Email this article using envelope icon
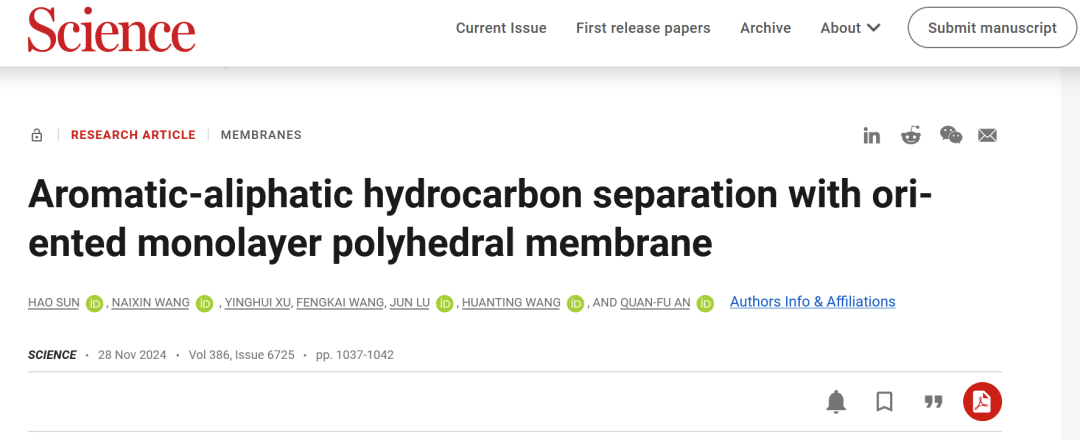Screen dimensions: 1080x440 (x=988, y=136)
